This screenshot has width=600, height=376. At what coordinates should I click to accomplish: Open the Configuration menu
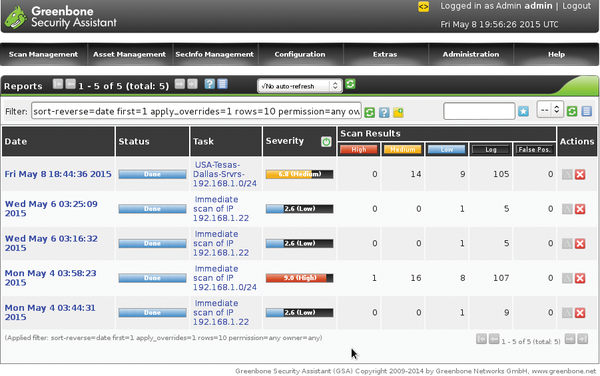tap(300, 54)
